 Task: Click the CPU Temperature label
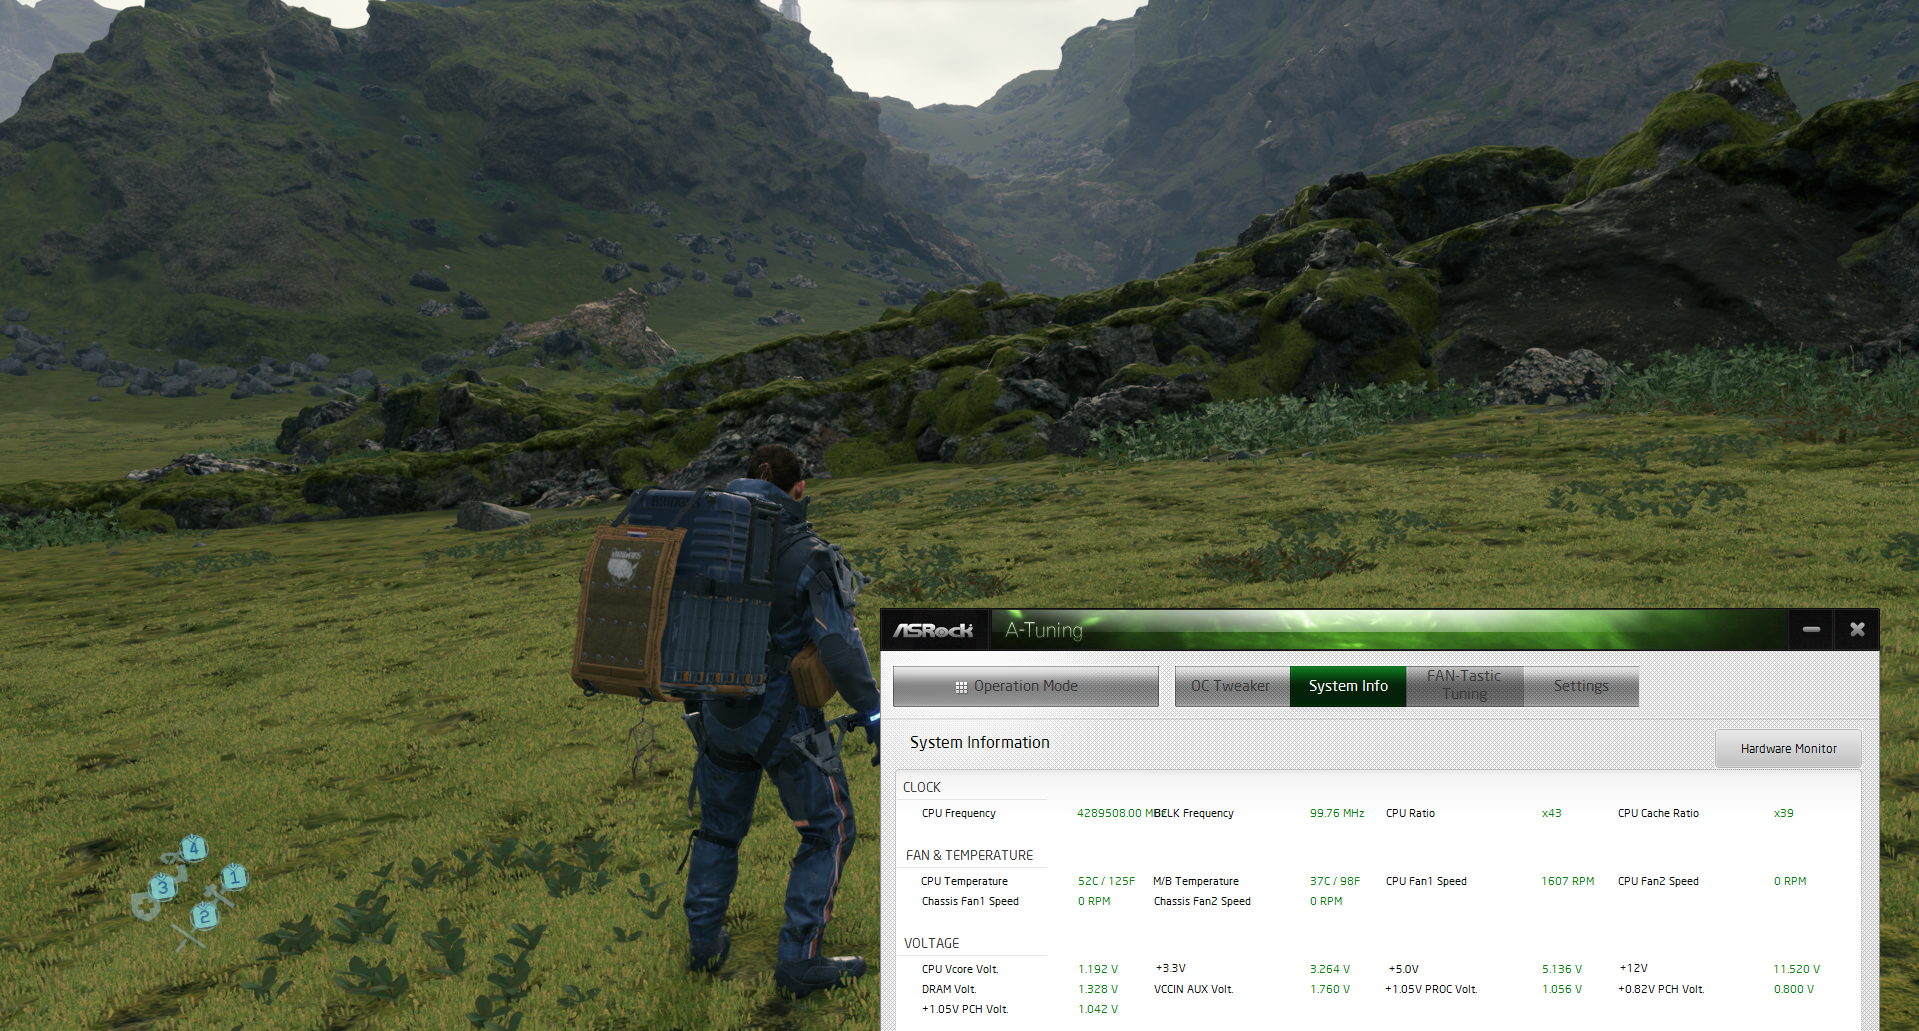[x=964, y=881]
